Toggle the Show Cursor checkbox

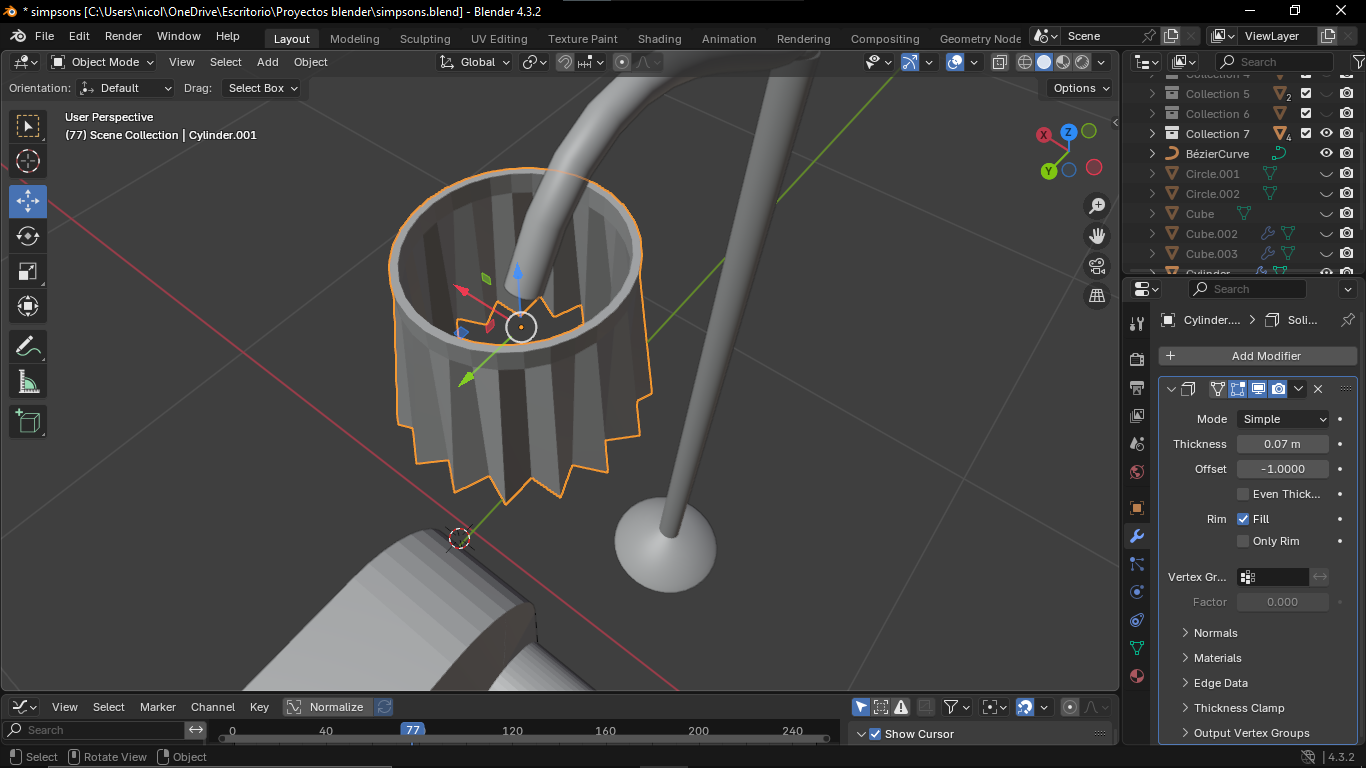(875, 734)
